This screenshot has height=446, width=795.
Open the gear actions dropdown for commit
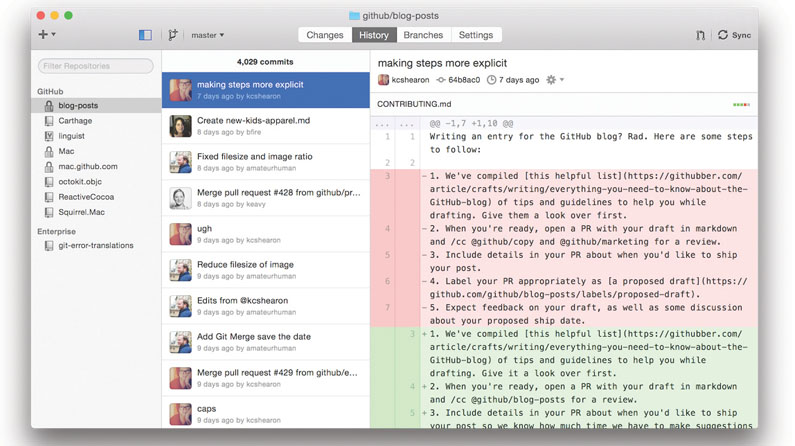555,80
